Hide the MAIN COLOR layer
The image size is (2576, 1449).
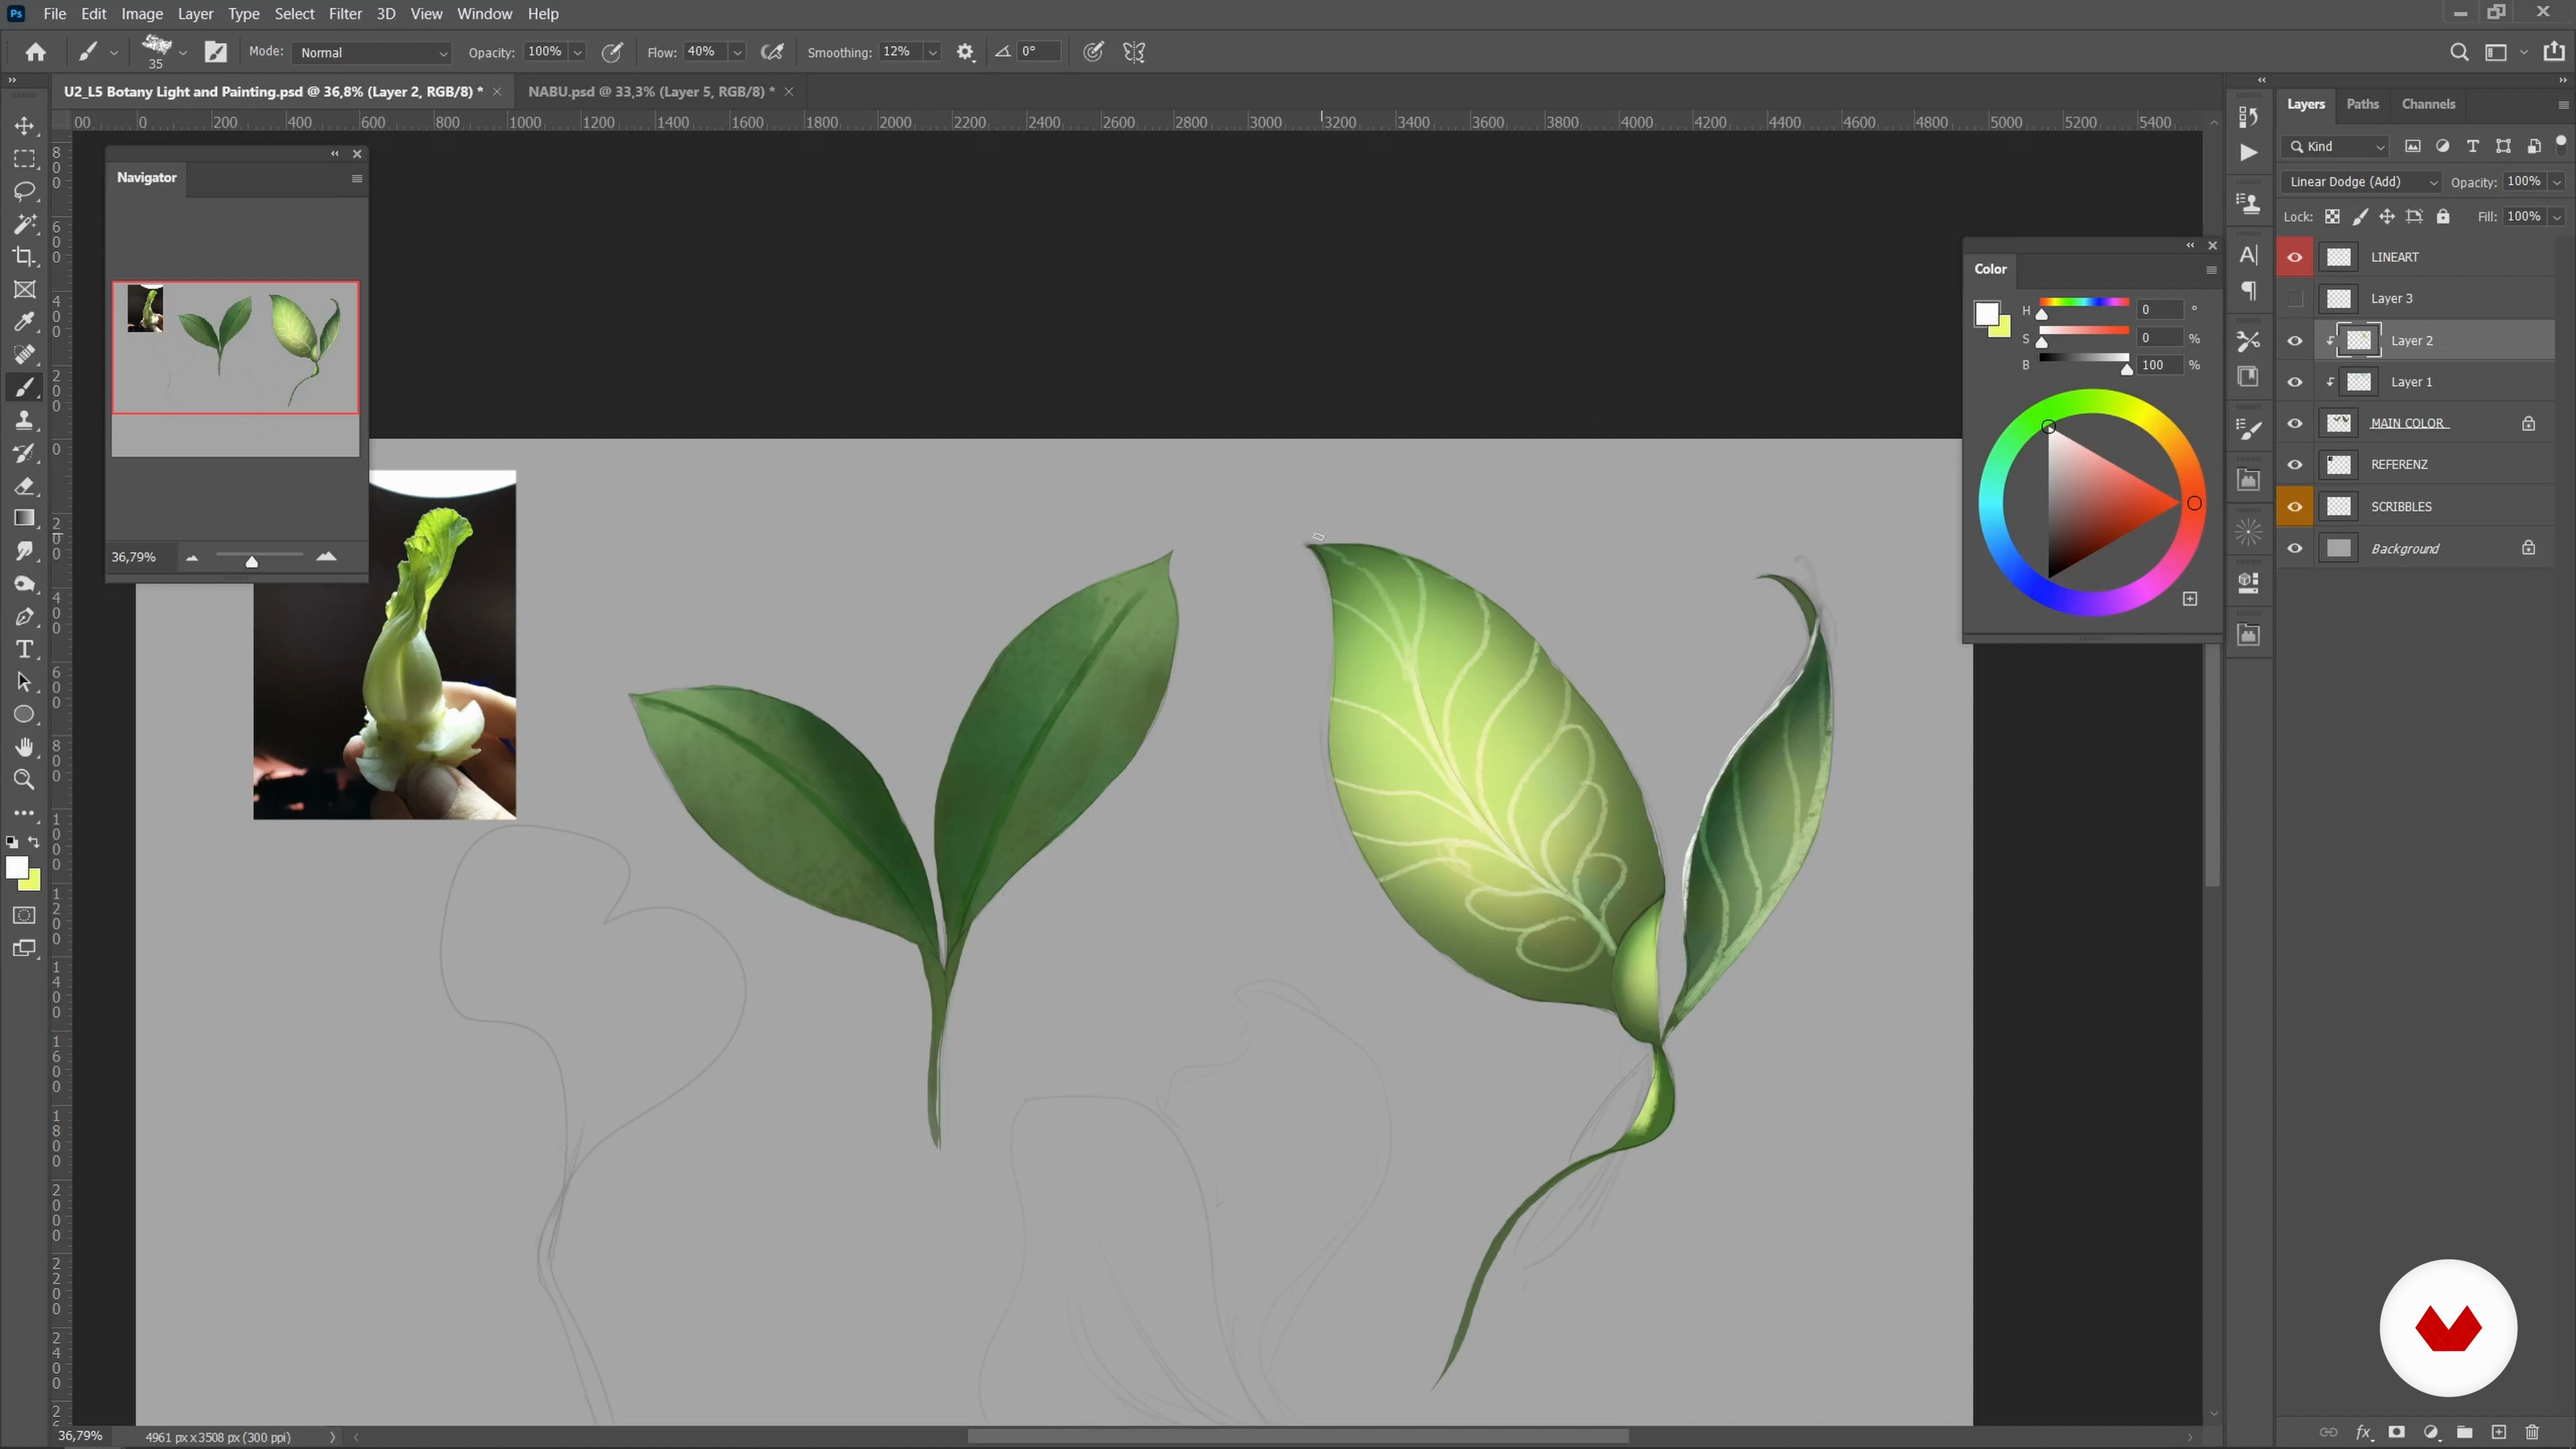[x=2295, y=424]
